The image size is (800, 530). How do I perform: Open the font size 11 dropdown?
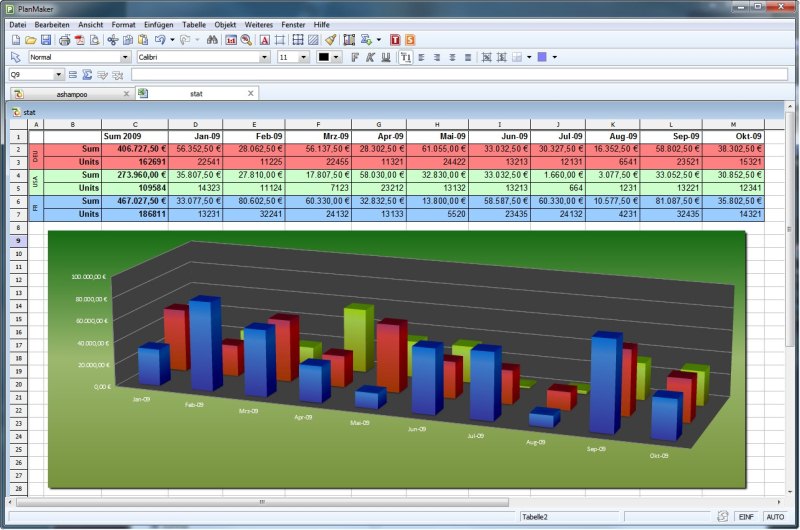(305, 58)
